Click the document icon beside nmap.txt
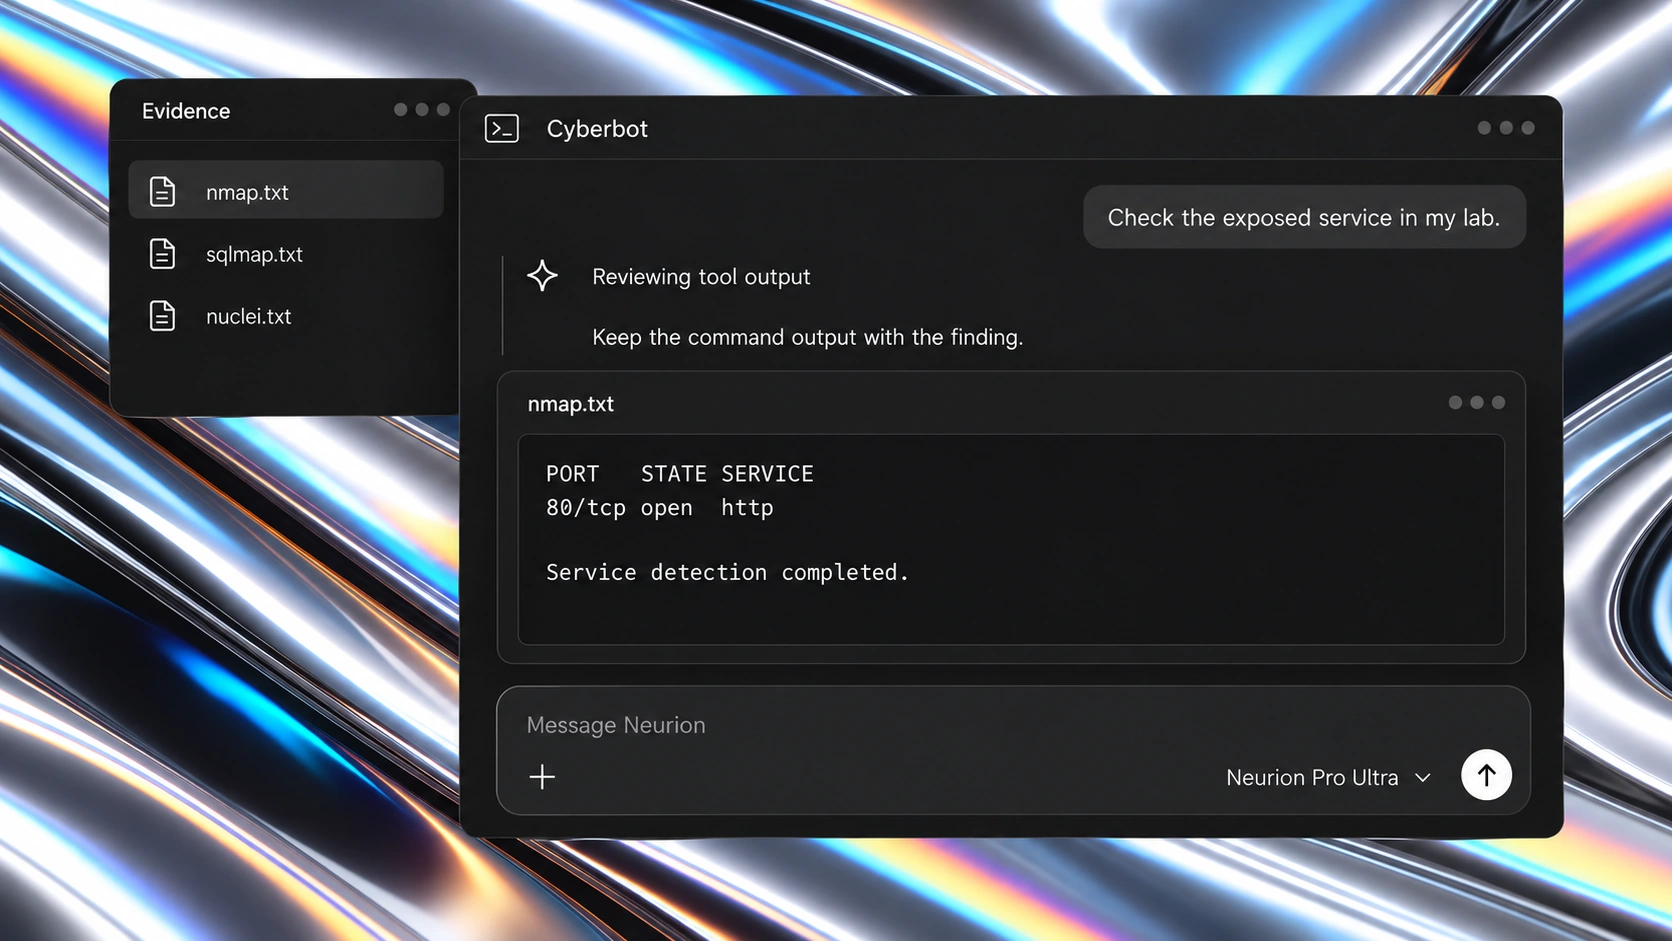The height and width of the screenshot is (941, 1672). point(162,191)
